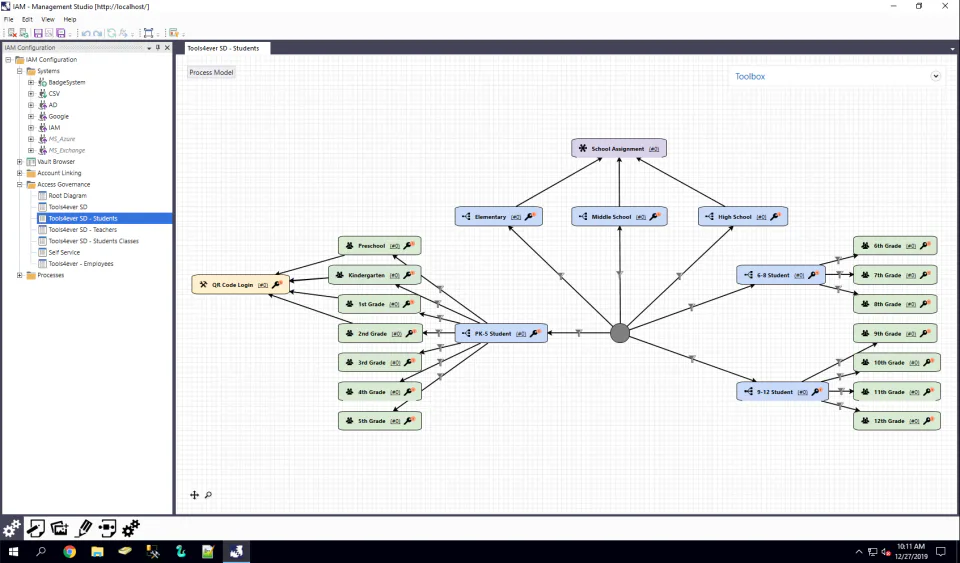Click the Fit-to-screen frame icon in the toolbar
960x563 pixels.
tap(148, 33)
